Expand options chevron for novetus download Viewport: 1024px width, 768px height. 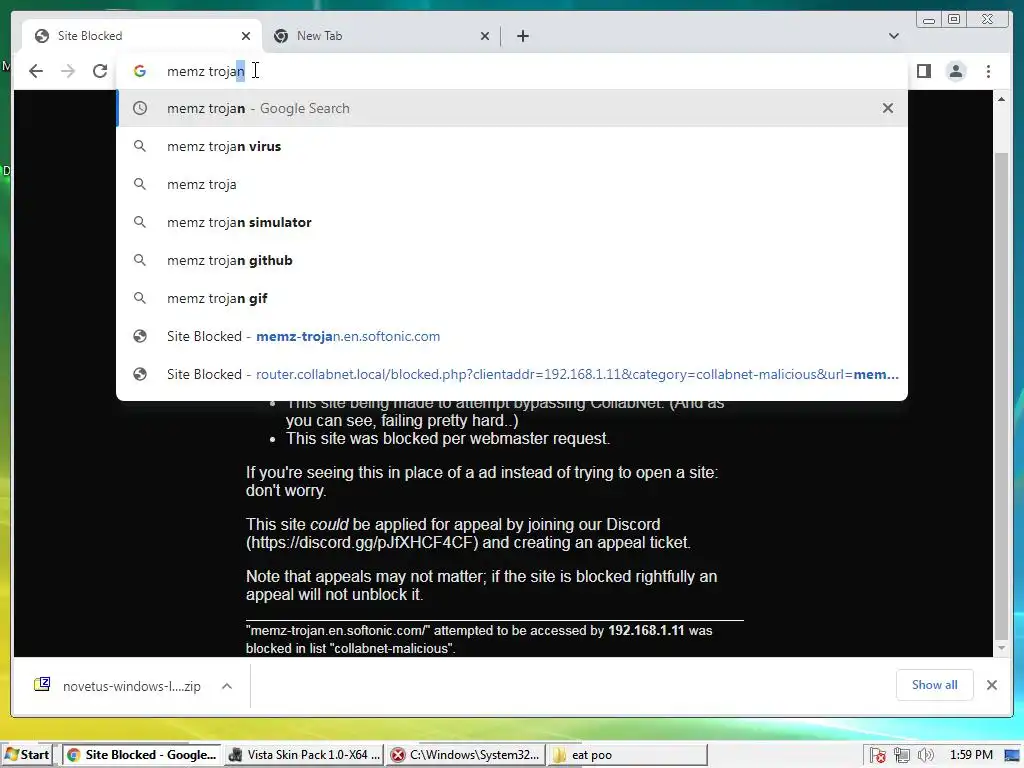pos(227,686)
